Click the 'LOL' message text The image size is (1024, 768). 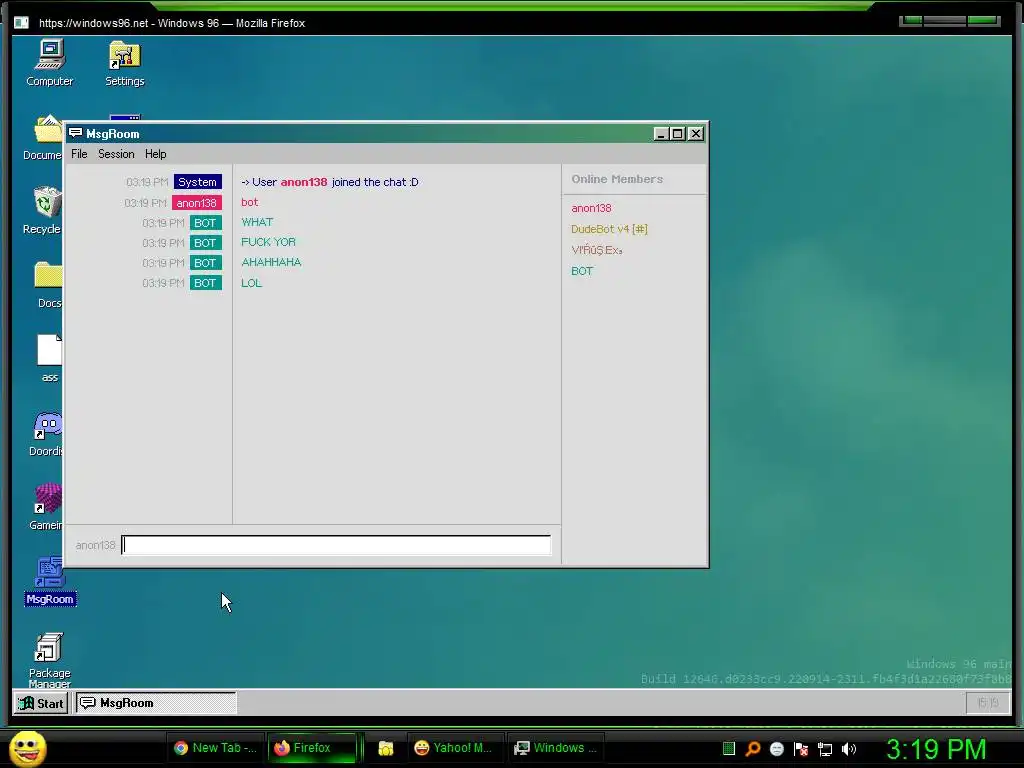point(251,283)
